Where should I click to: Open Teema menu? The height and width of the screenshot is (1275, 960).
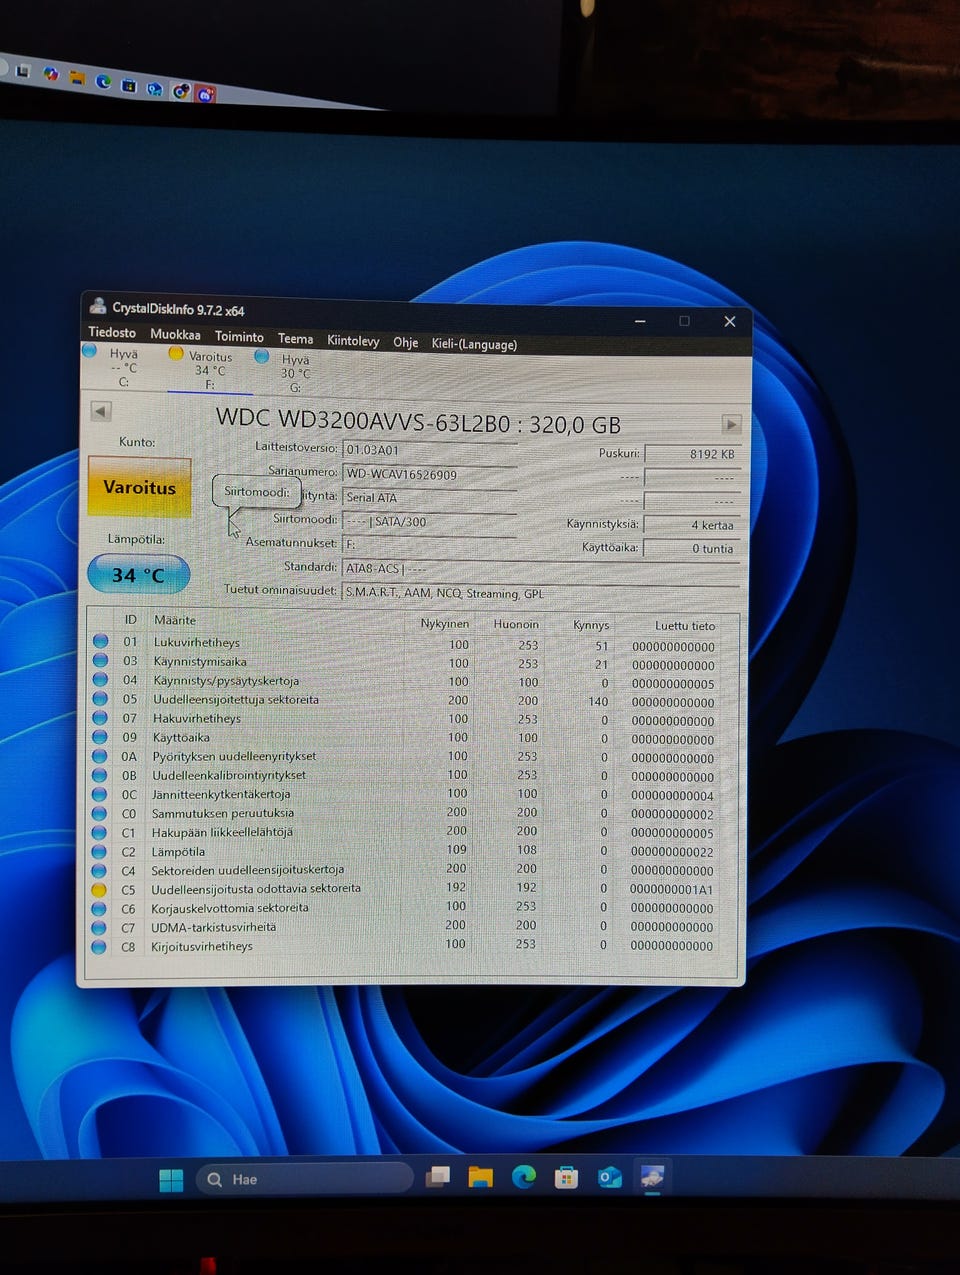click(295, 338)
